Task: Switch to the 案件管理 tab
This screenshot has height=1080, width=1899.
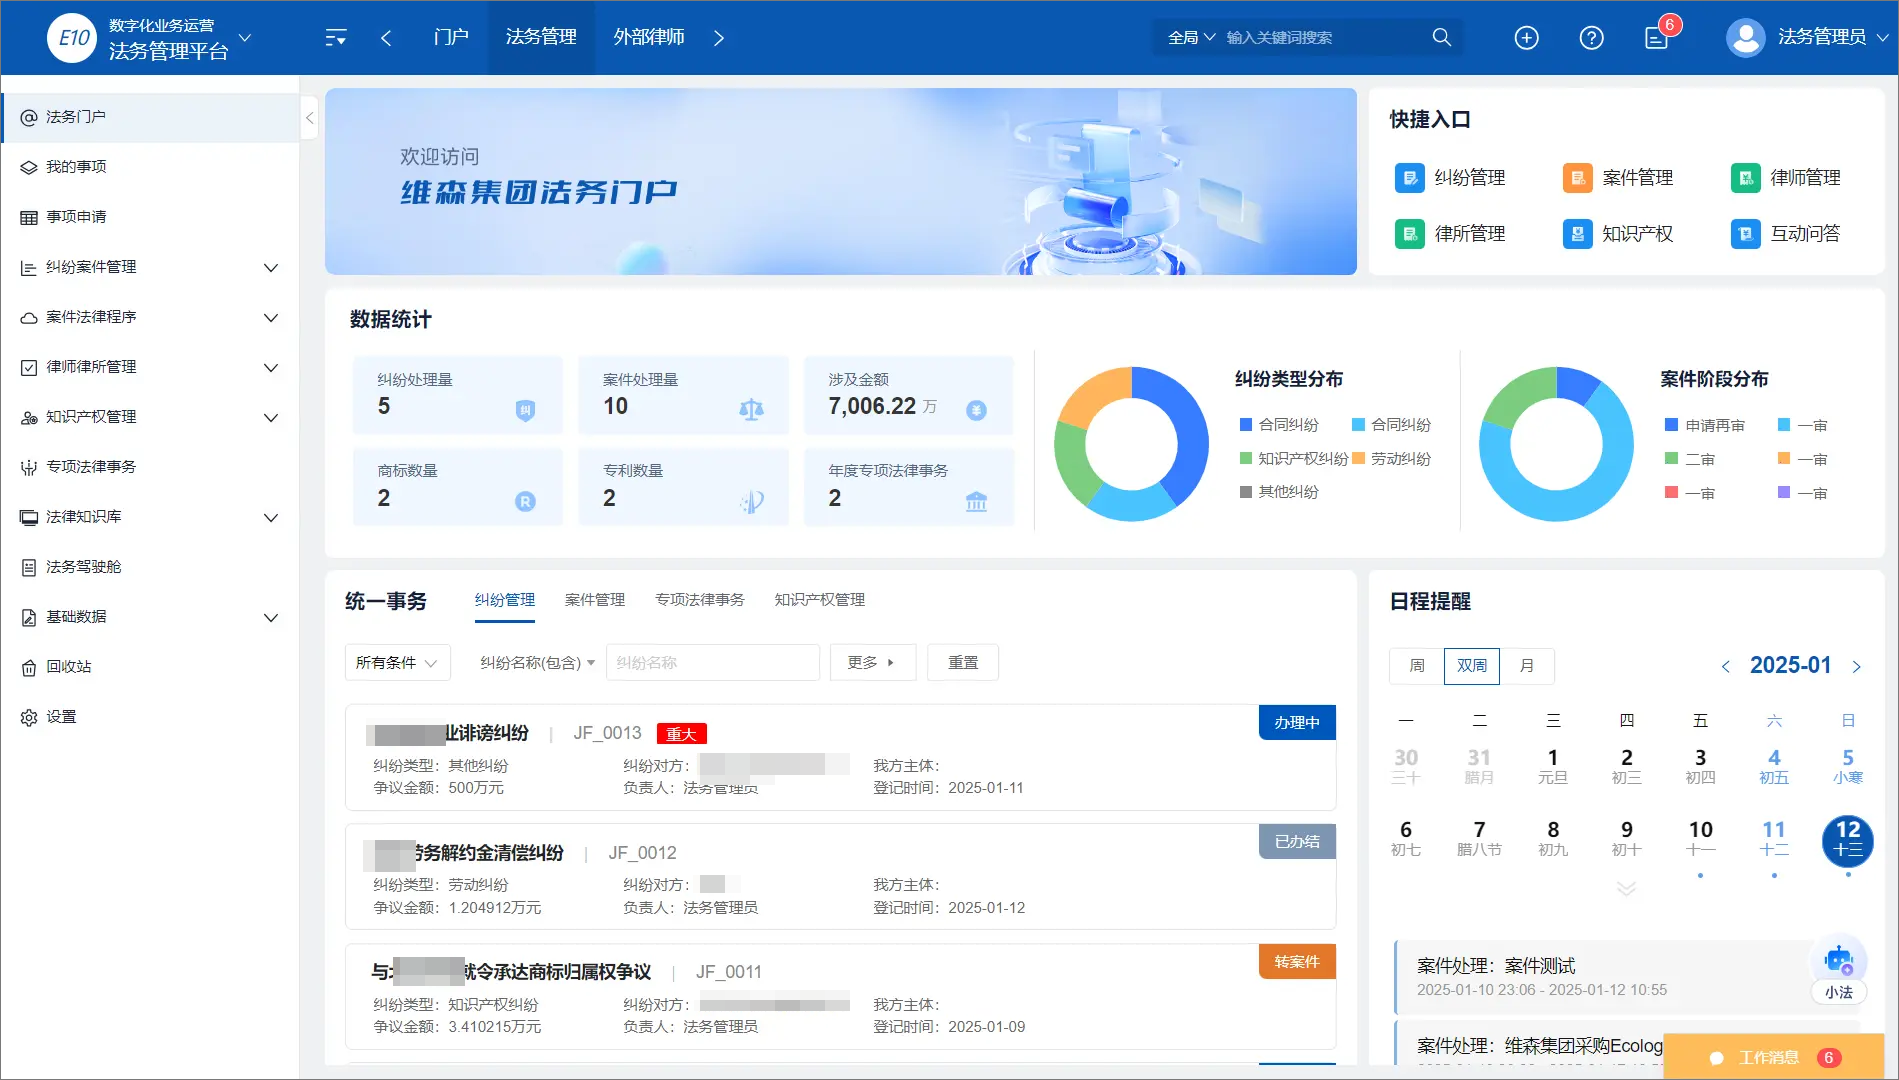Action: [x=594, y=600]
